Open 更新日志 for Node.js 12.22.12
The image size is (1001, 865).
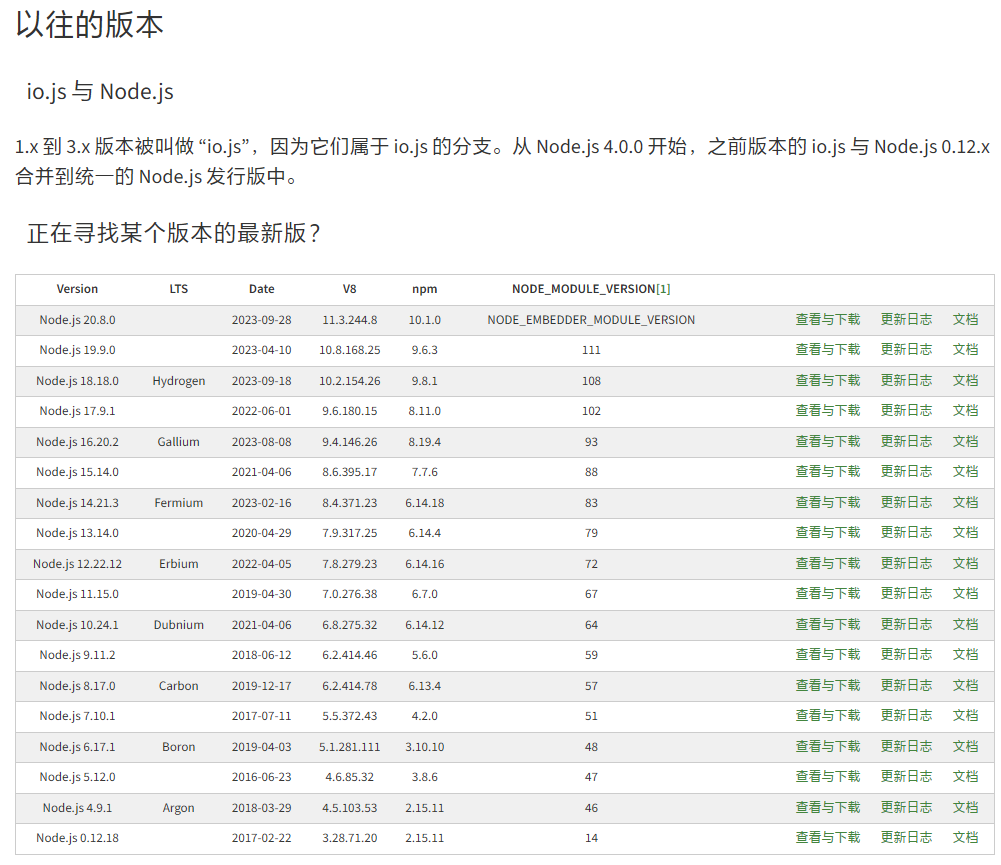[906, 563]
